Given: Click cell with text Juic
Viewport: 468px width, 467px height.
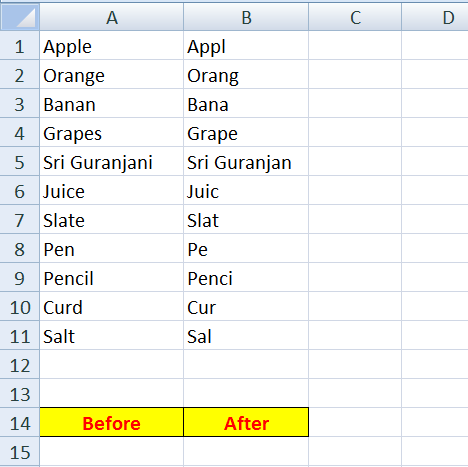Looking at the screenshot, I should [x=246, y=191].
